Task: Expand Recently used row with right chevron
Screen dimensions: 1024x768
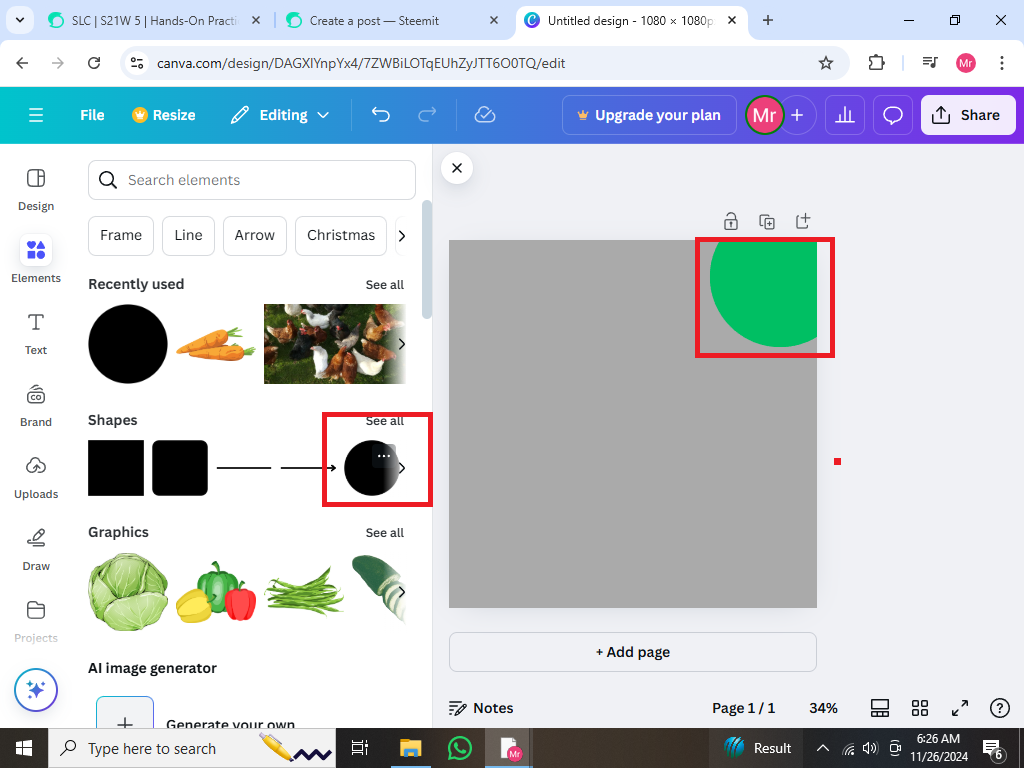Action: point(402,344)
